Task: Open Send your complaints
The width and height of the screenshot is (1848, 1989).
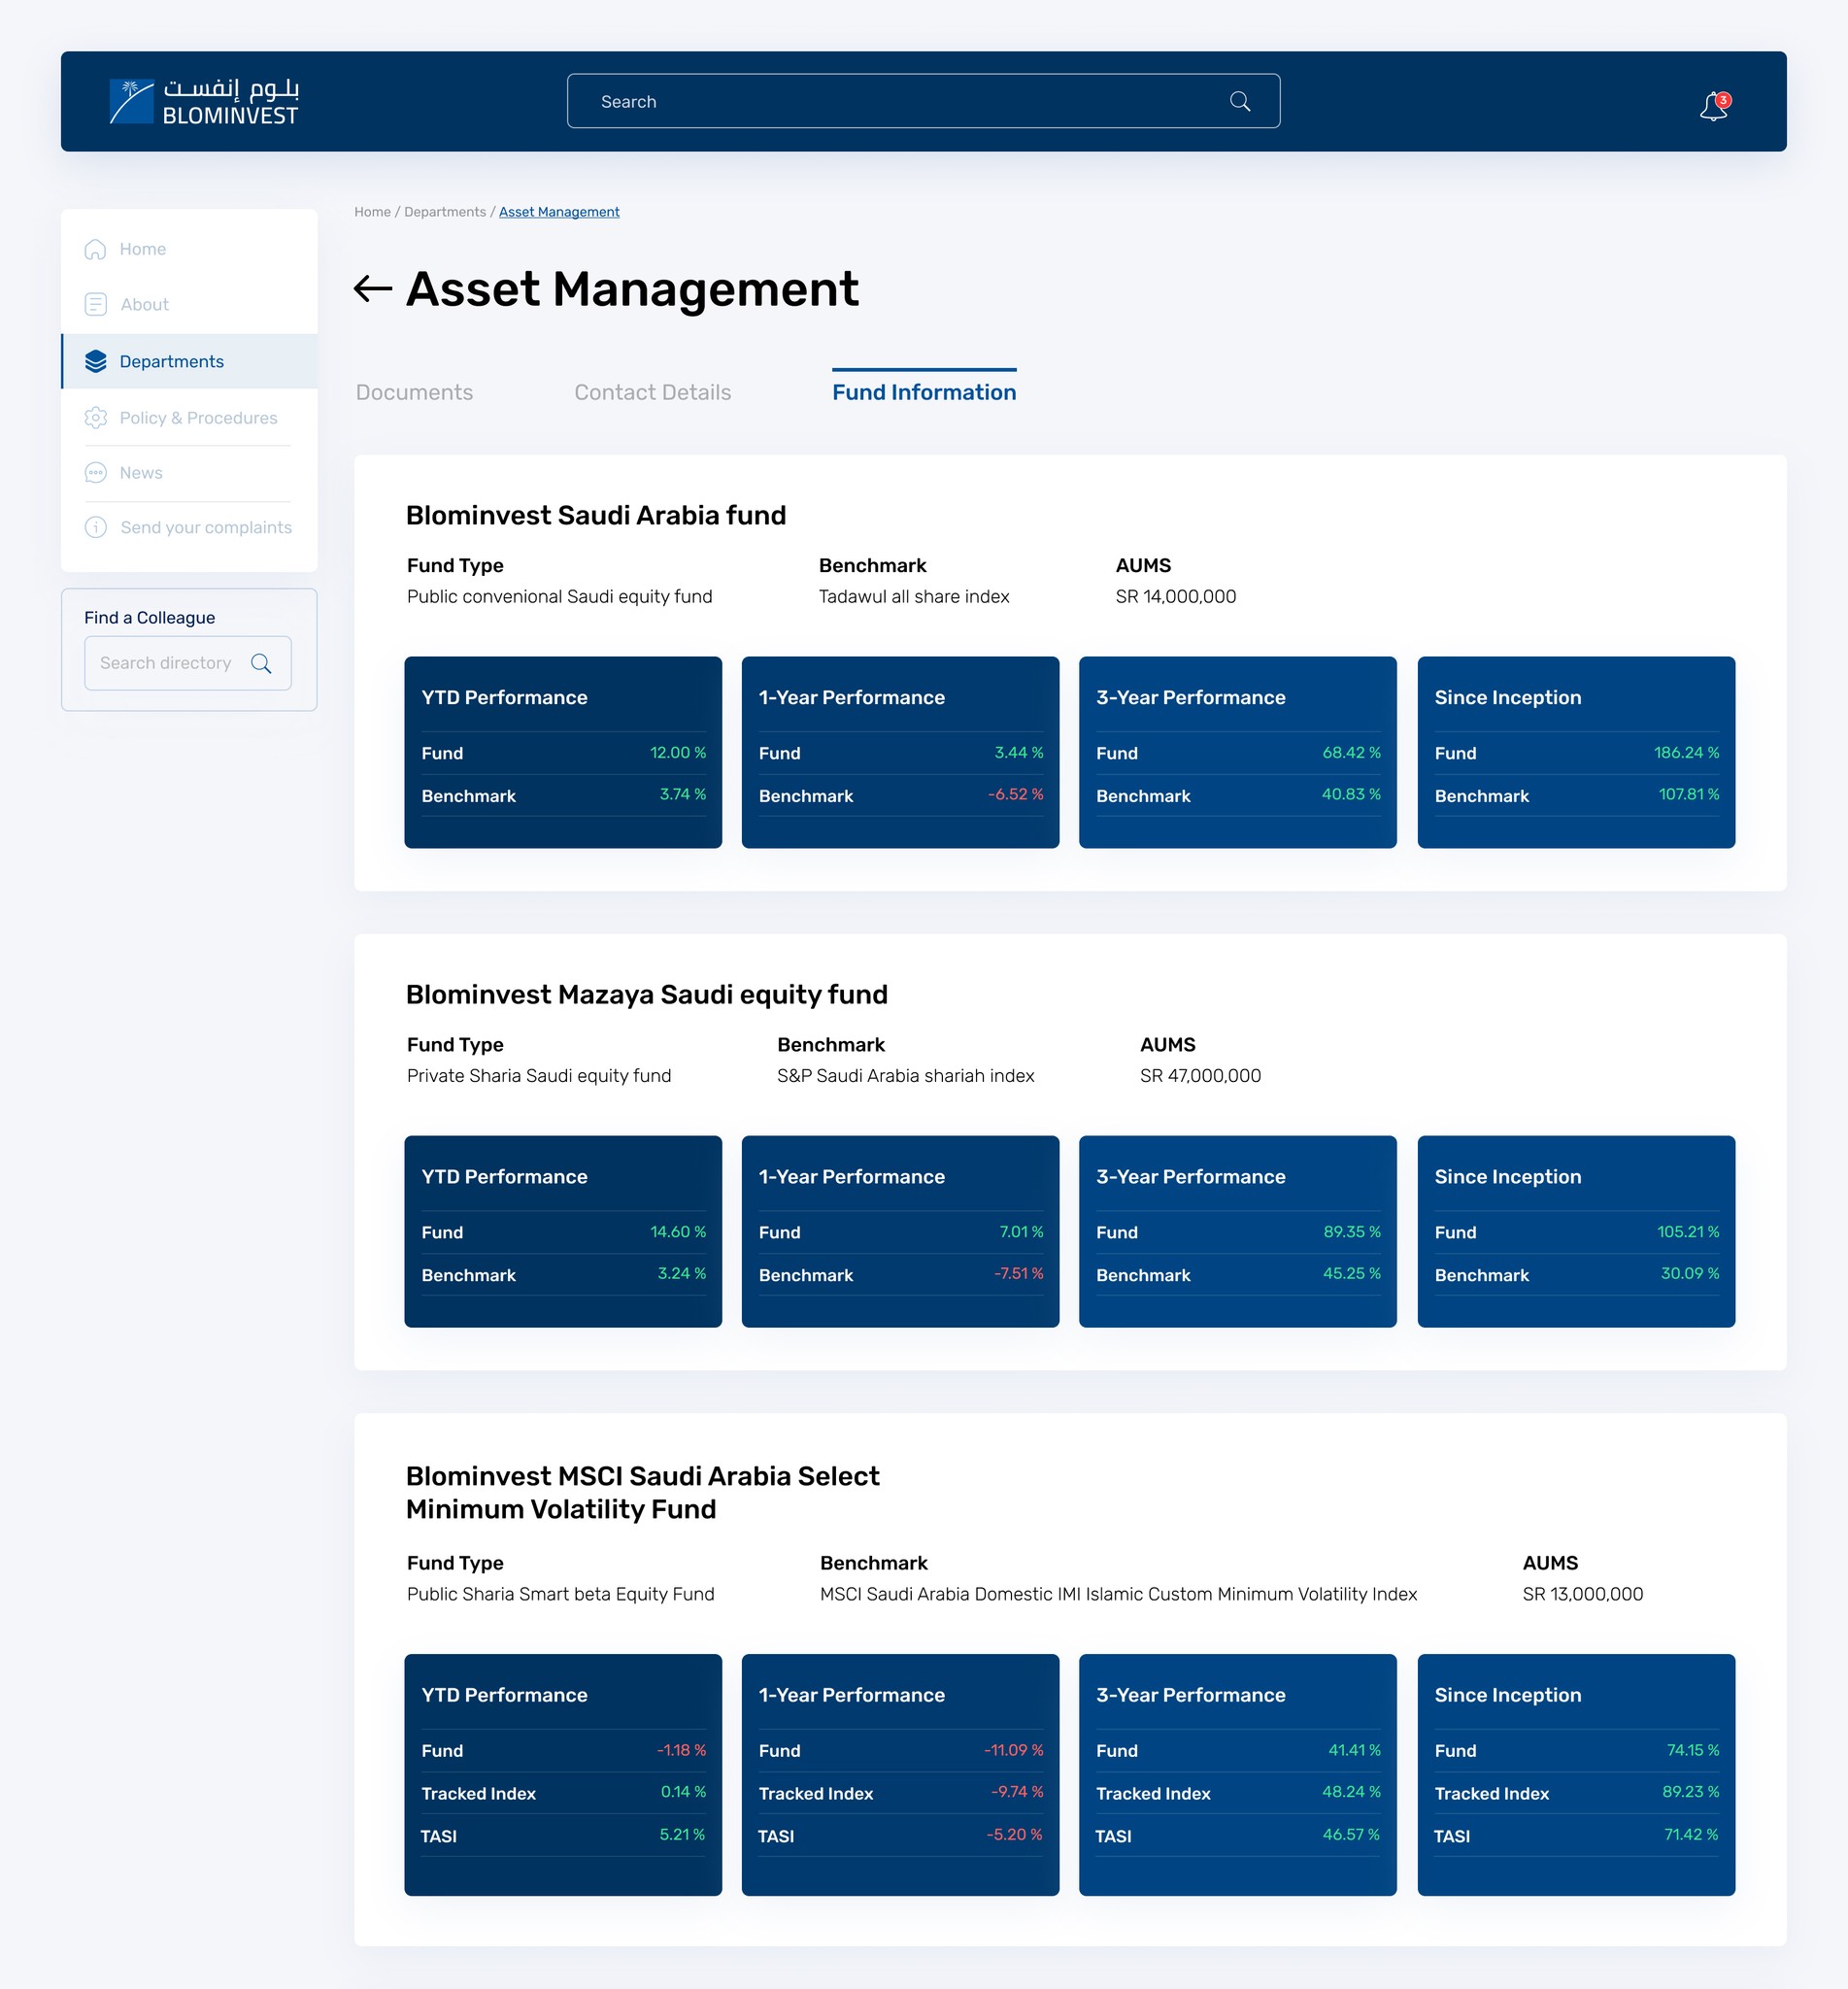Action: tap(189, 527)
